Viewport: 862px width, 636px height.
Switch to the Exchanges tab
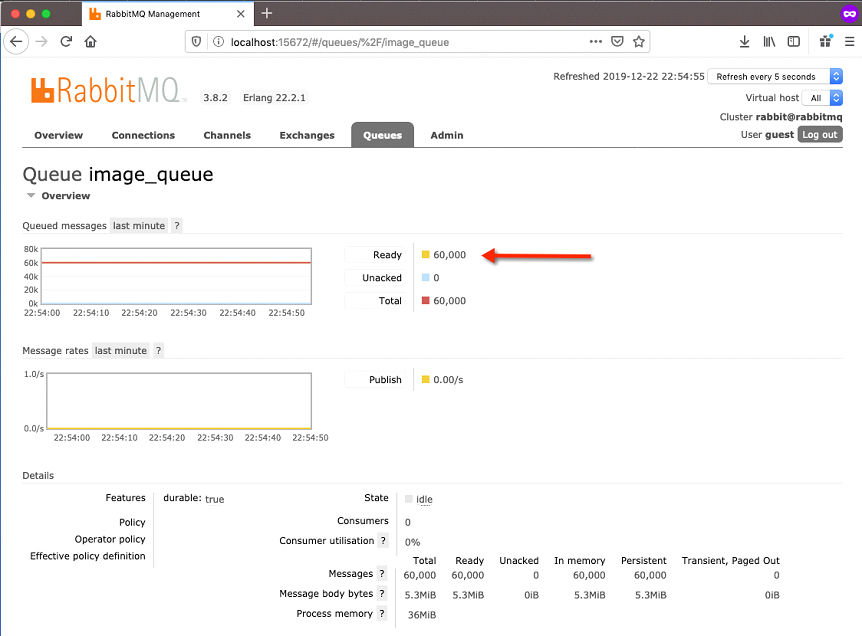pyautogui.click(x=305, y=135)
